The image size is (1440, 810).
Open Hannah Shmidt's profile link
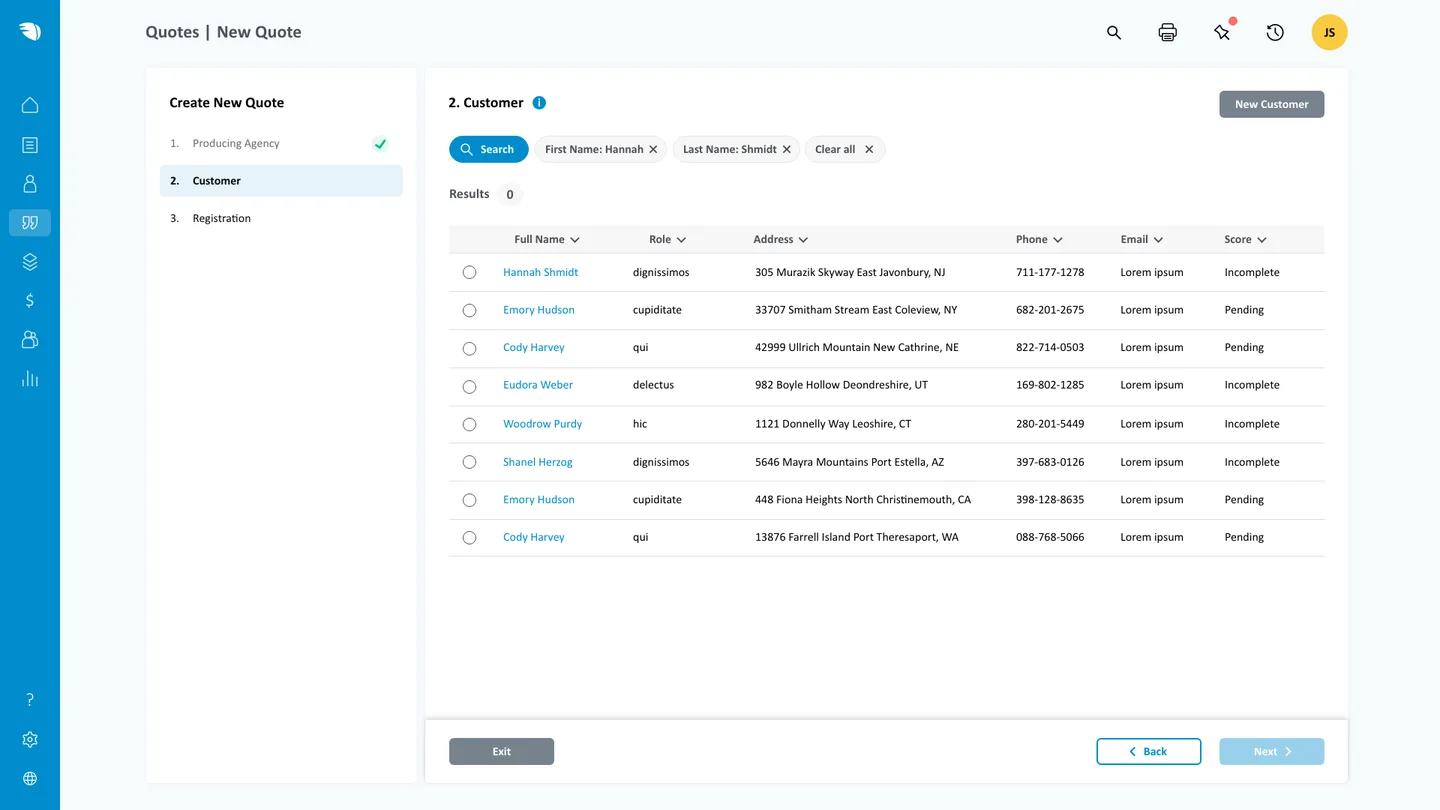(540, 271)
